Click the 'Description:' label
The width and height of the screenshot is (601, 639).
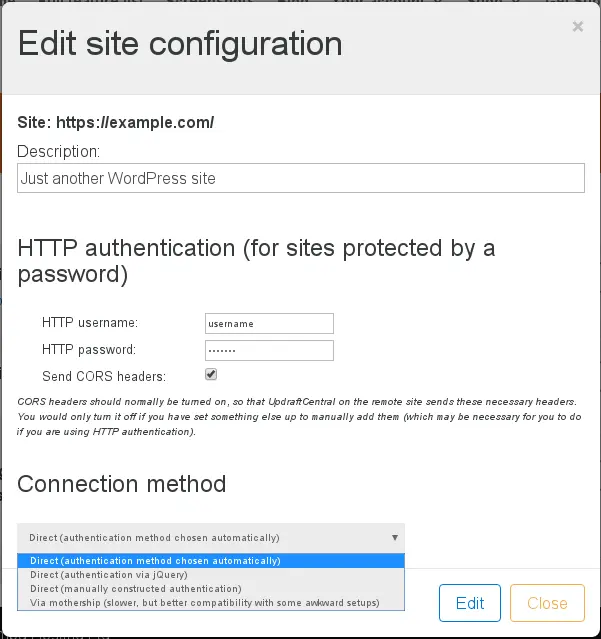point(58,151)
